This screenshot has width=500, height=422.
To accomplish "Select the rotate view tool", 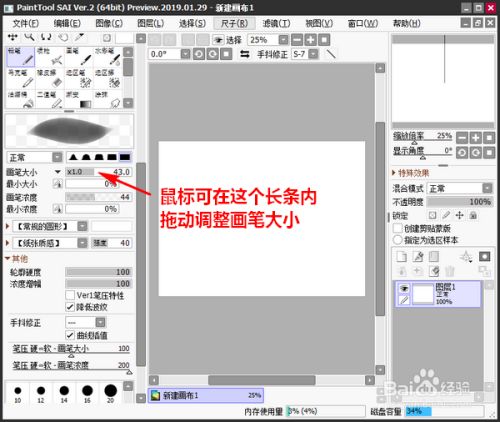I will [46, 37].
